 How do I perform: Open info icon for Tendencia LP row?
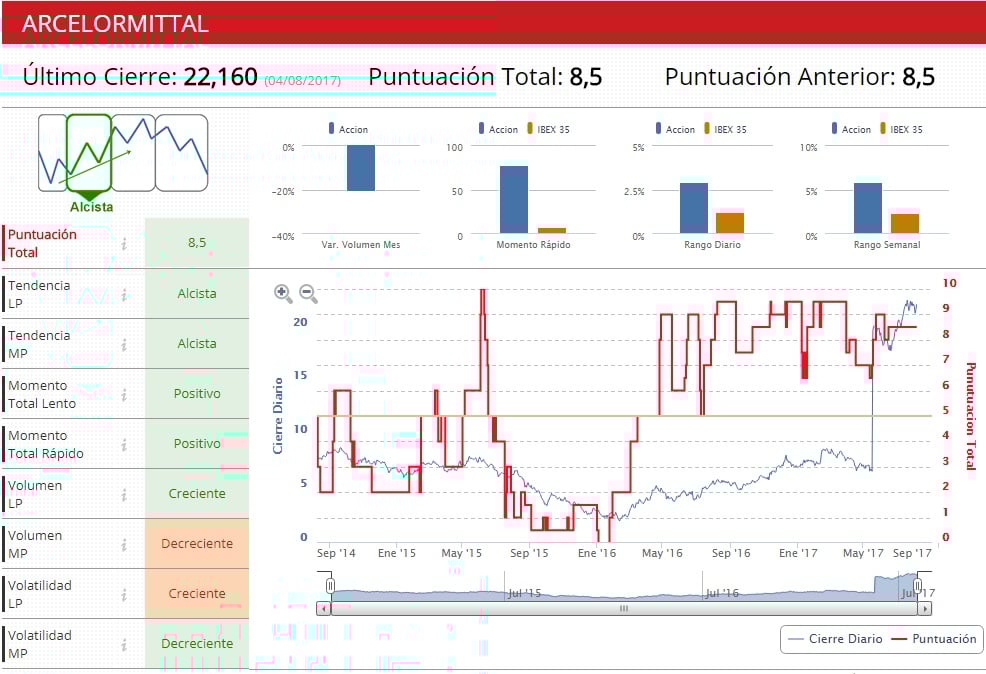click(124, 294)
